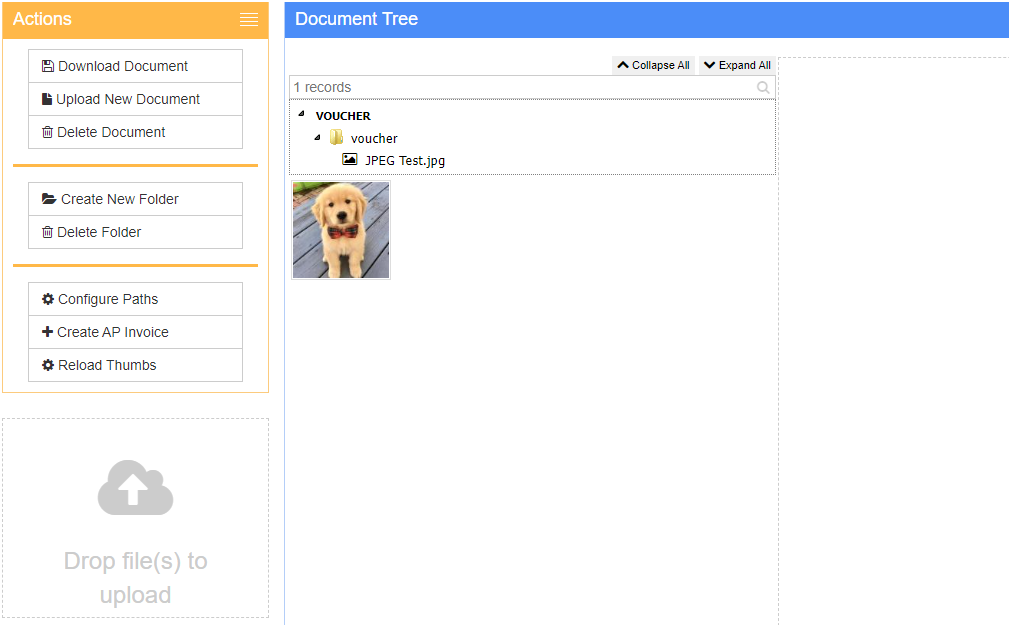Click the magnifier search icon
Image resolution: width=1009 pixels, height=625 pixels.
pos(763,88)
